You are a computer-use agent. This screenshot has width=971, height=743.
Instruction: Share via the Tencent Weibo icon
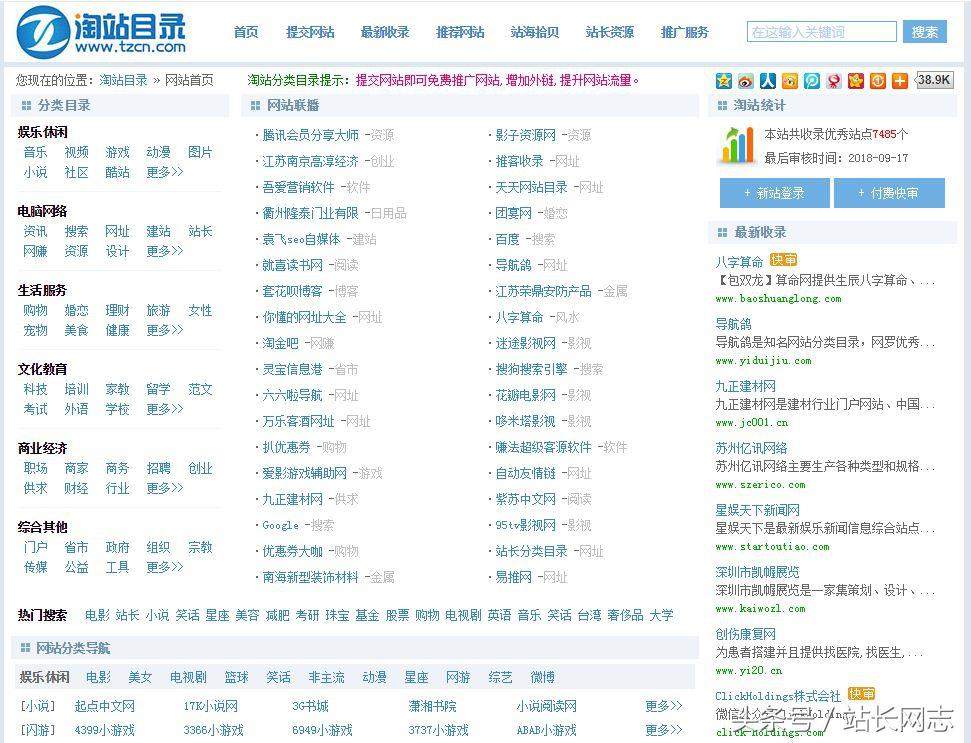click(812, 80)
